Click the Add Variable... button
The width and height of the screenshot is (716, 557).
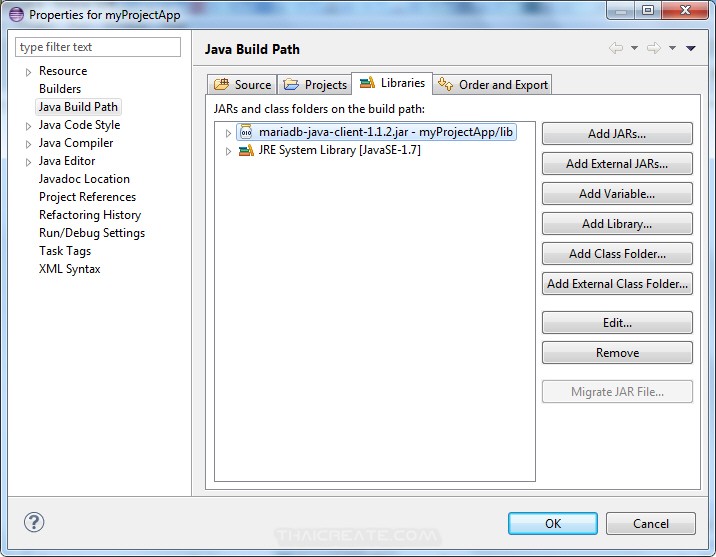pos(617,194)
